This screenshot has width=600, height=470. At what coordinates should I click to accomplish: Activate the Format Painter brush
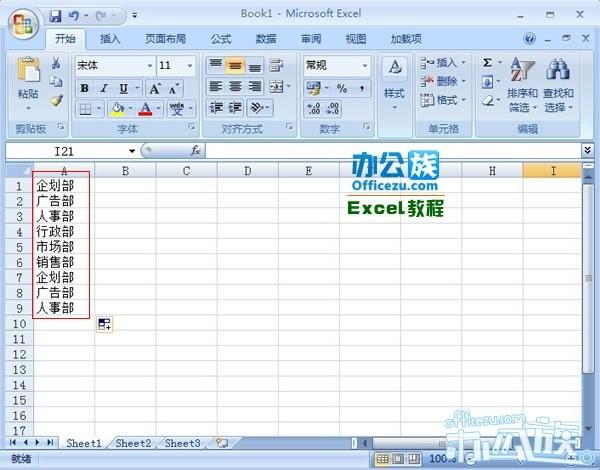[56, 101]
